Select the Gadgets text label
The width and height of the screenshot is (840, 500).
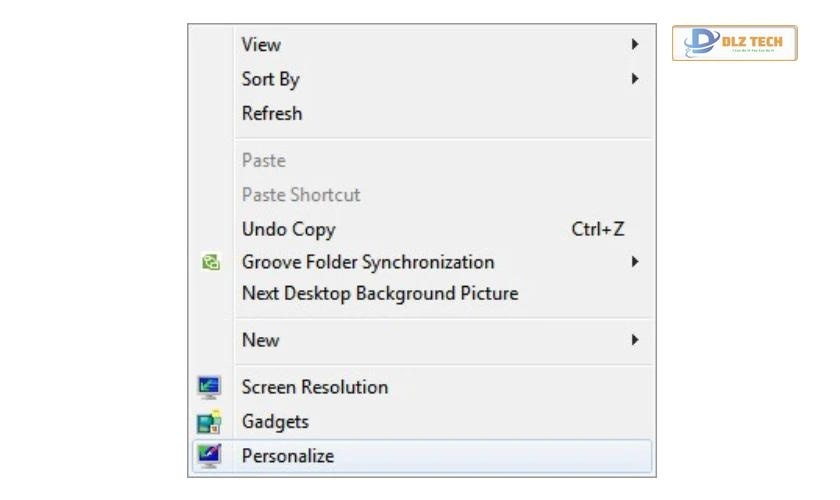(275, 422)
